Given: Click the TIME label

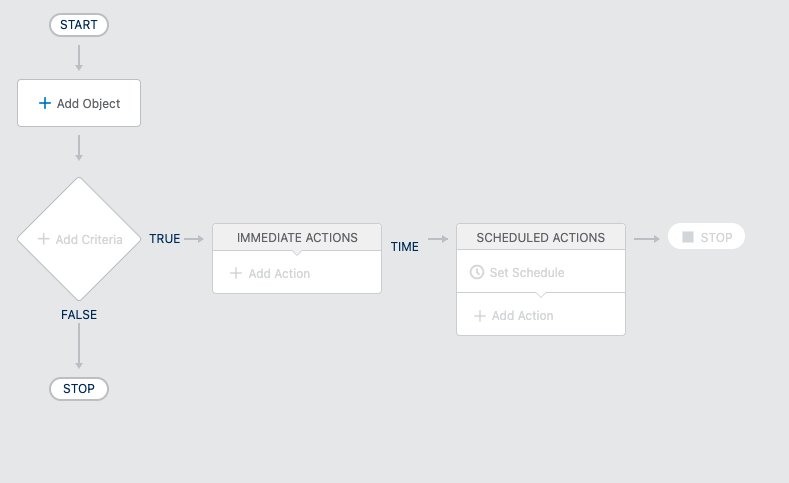Looking at the screenshot, I should (405, 247).
